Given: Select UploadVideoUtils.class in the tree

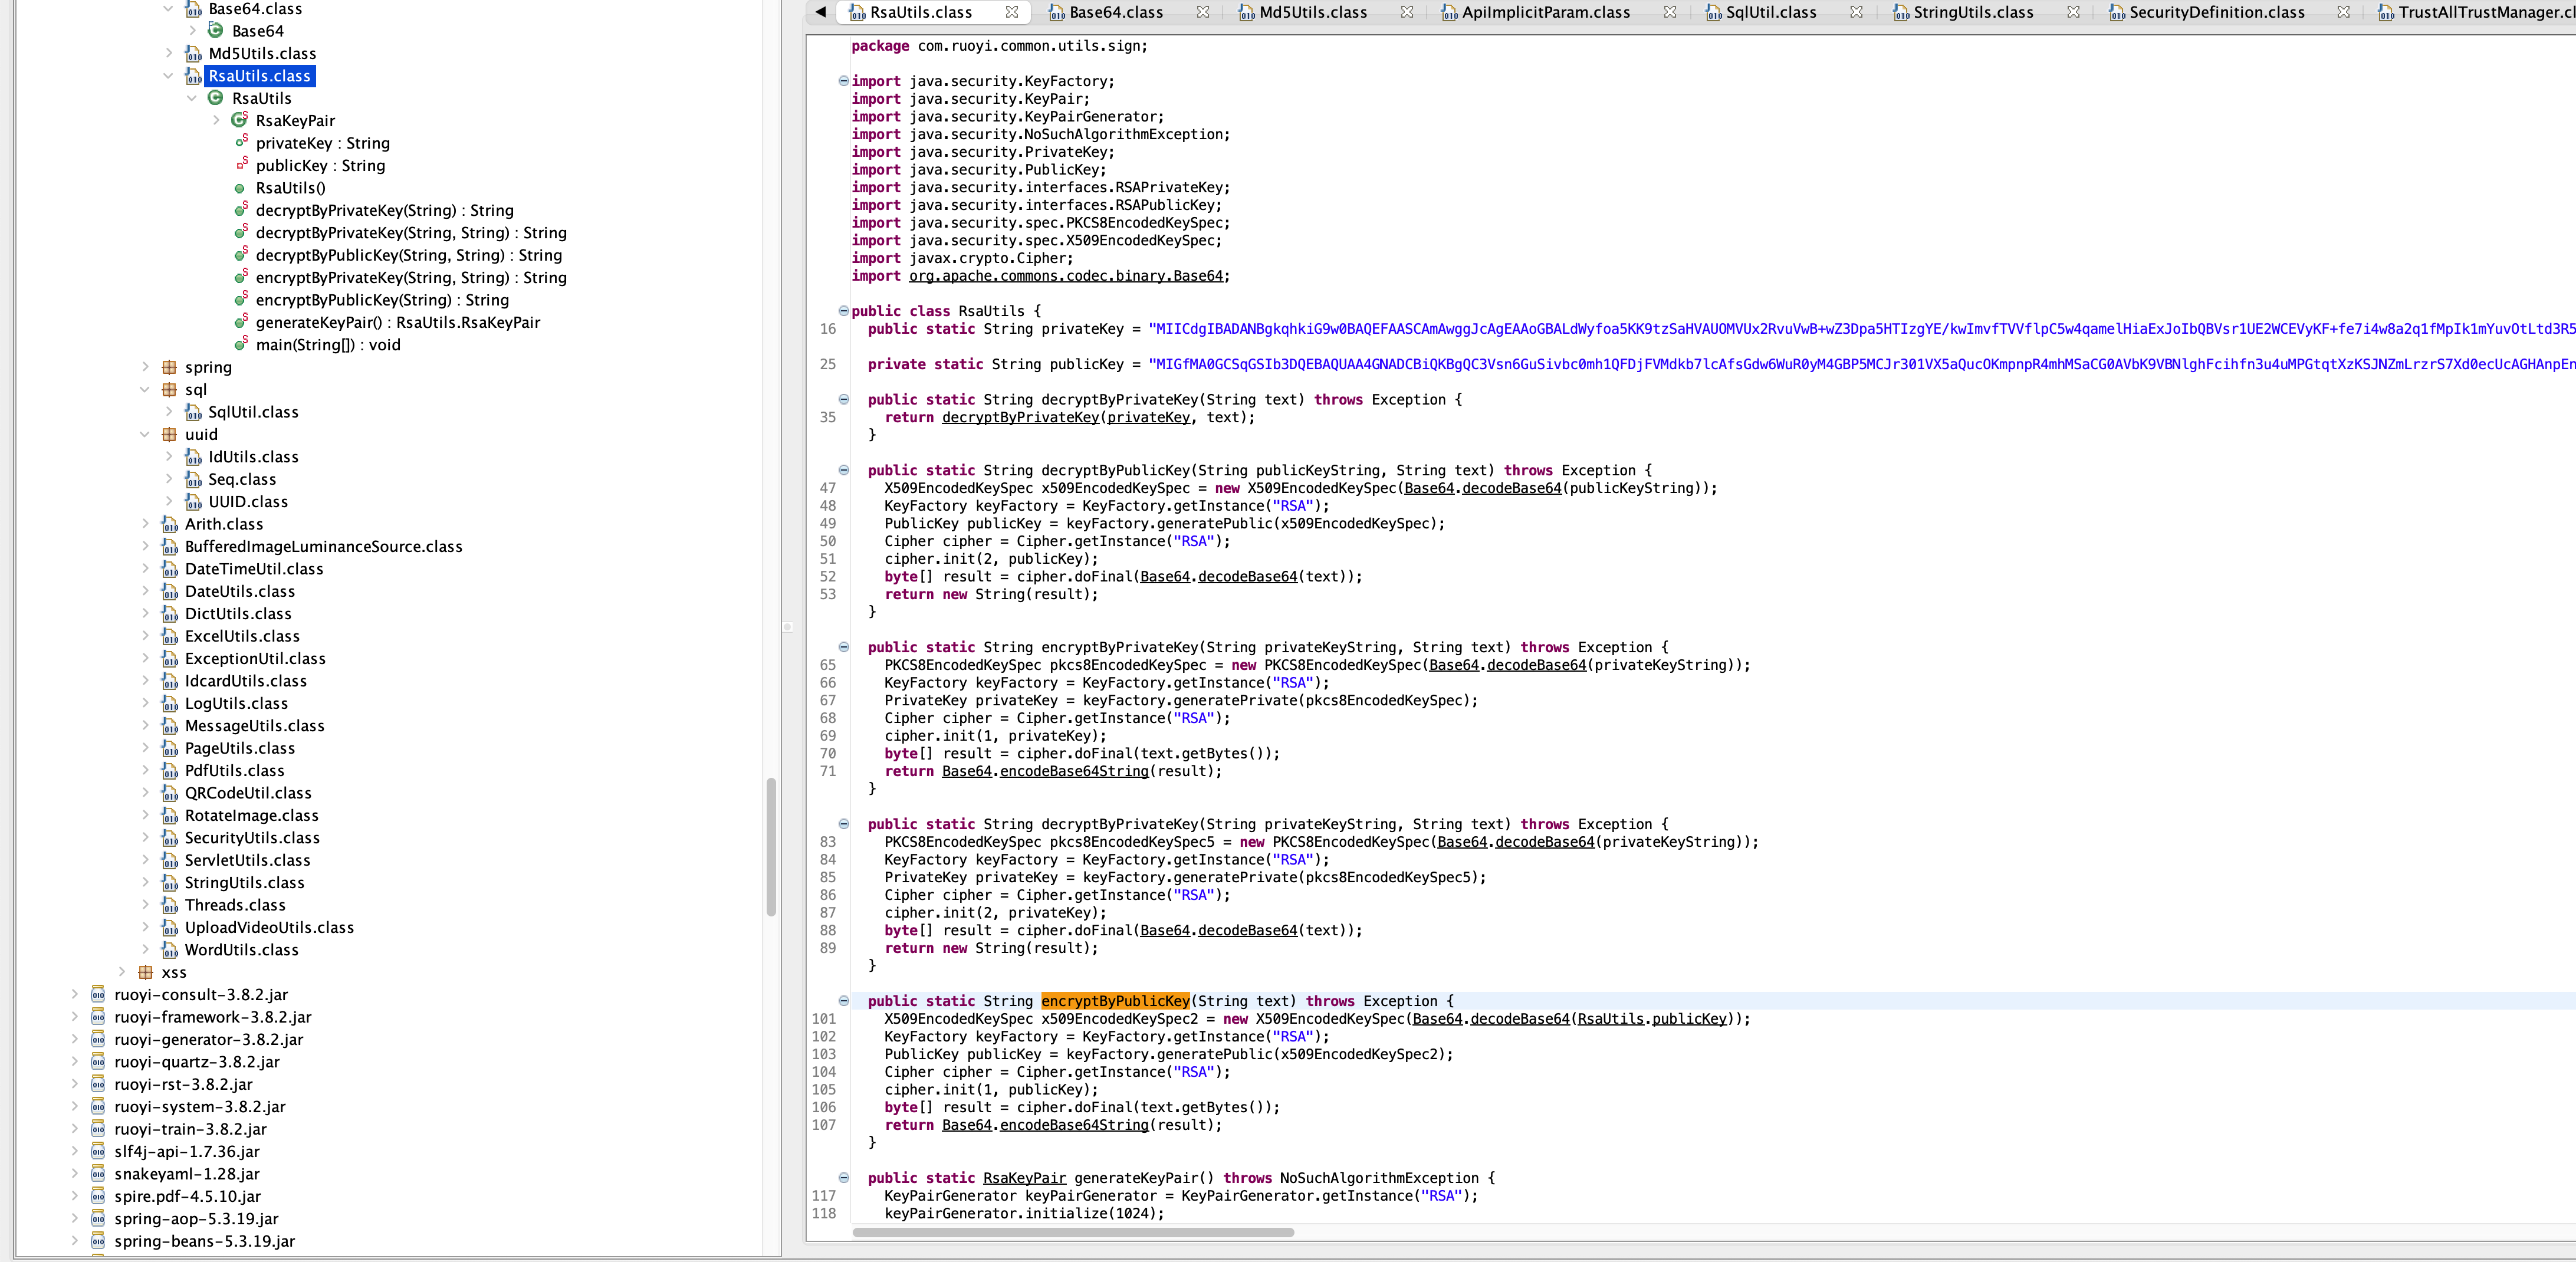Looking at the screenshot, I should point(269,927).
